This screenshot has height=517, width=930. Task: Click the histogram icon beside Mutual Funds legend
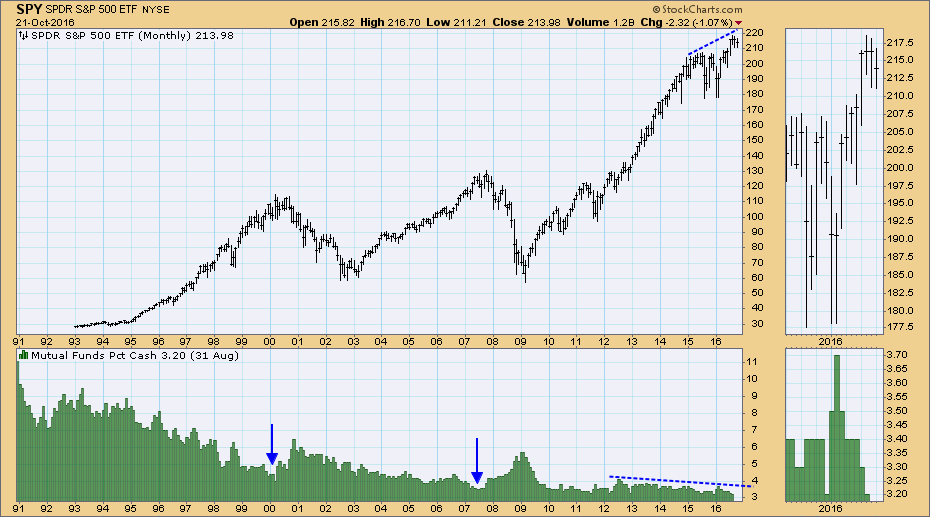(24, 355)
